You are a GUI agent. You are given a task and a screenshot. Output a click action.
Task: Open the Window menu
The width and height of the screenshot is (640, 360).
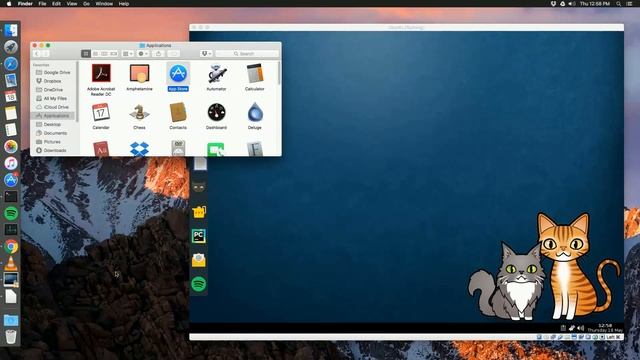pyautogui.click(x=104, y=4)
